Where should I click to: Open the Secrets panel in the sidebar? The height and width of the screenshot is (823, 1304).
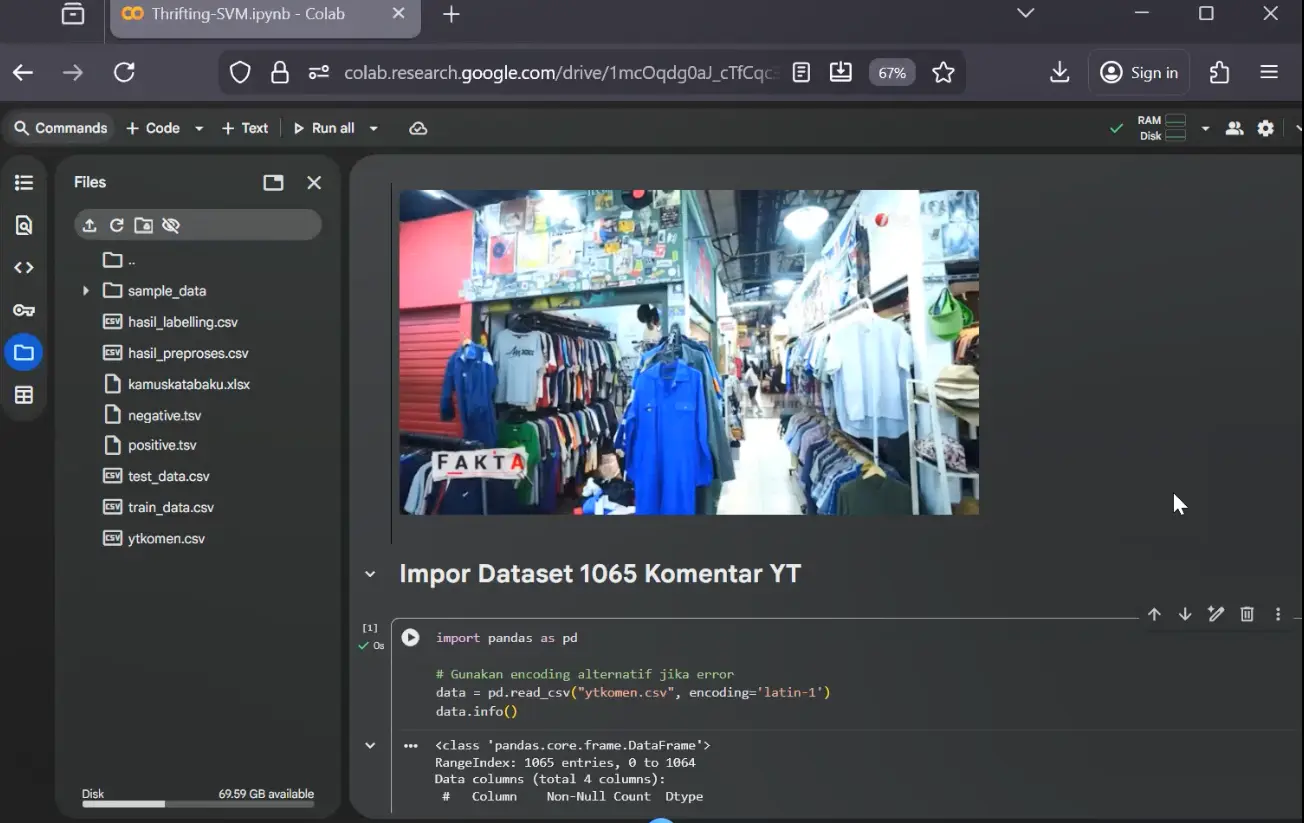click(24, 310)
